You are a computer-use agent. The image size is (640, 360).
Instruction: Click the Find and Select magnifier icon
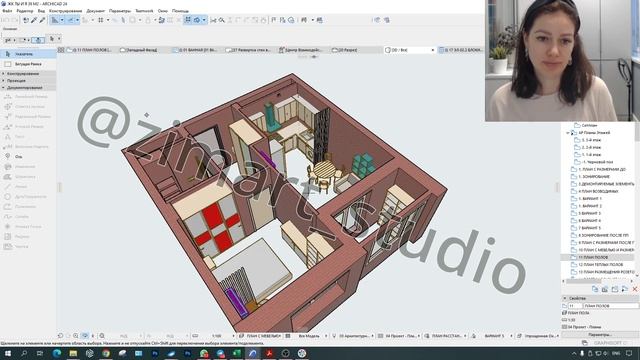click(x=222, y=20)
